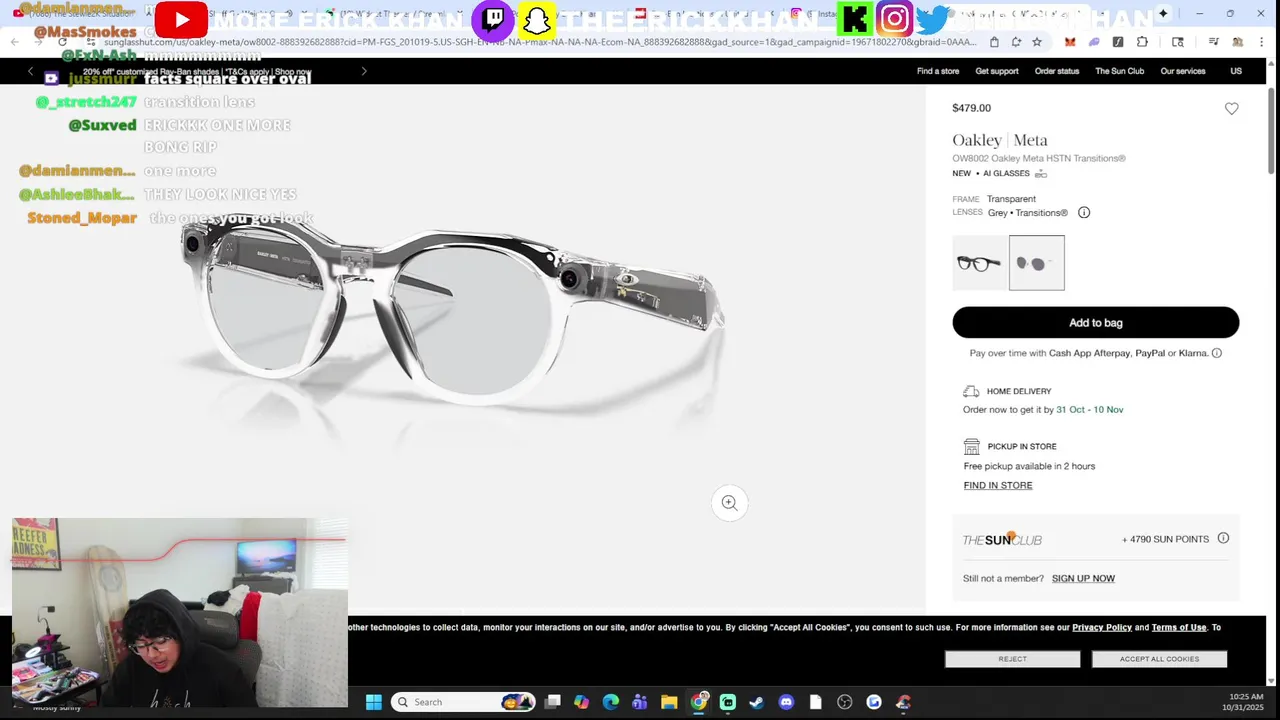1280x720 pixels.
Task: Open the image zoom magnifier icon
Action: [729, 503]
